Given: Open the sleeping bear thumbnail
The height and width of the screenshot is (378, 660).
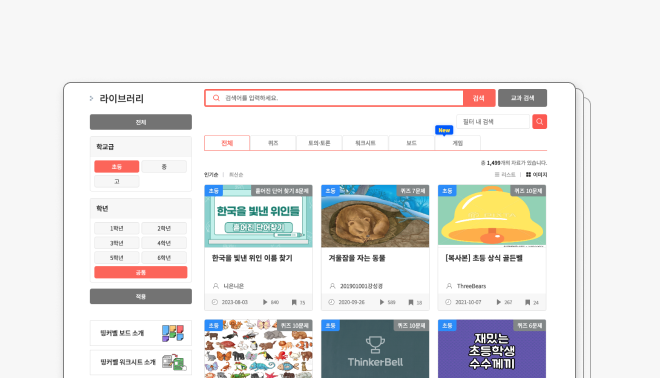Looking at the screenshot, I should click(375, 216).
